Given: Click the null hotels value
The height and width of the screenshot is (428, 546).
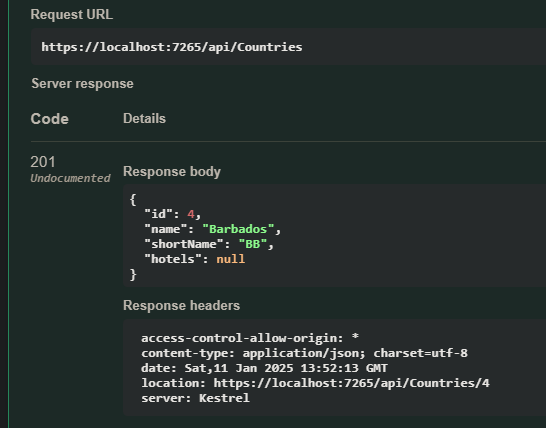Looking at the screenshot, I should point(231,259).
